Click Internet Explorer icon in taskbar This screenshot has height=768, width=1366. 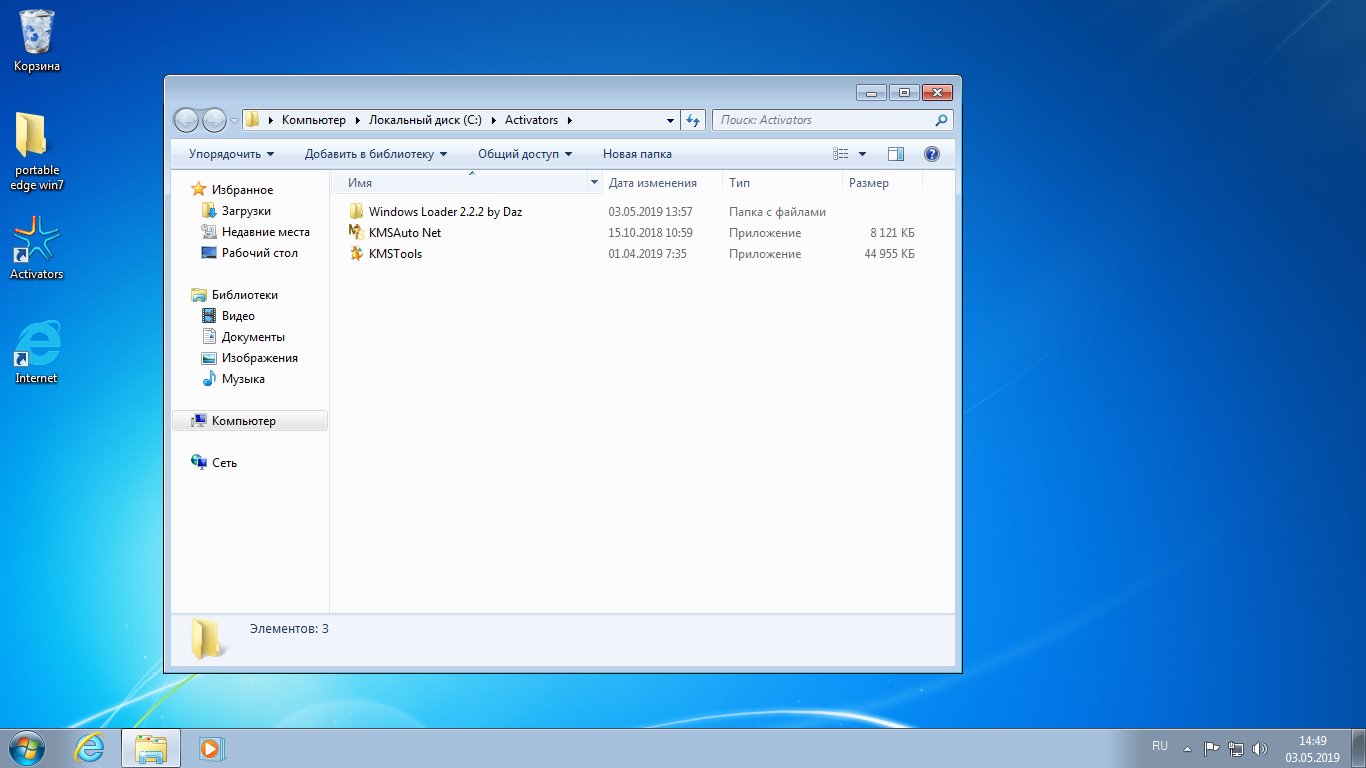[x=90, y=748]
